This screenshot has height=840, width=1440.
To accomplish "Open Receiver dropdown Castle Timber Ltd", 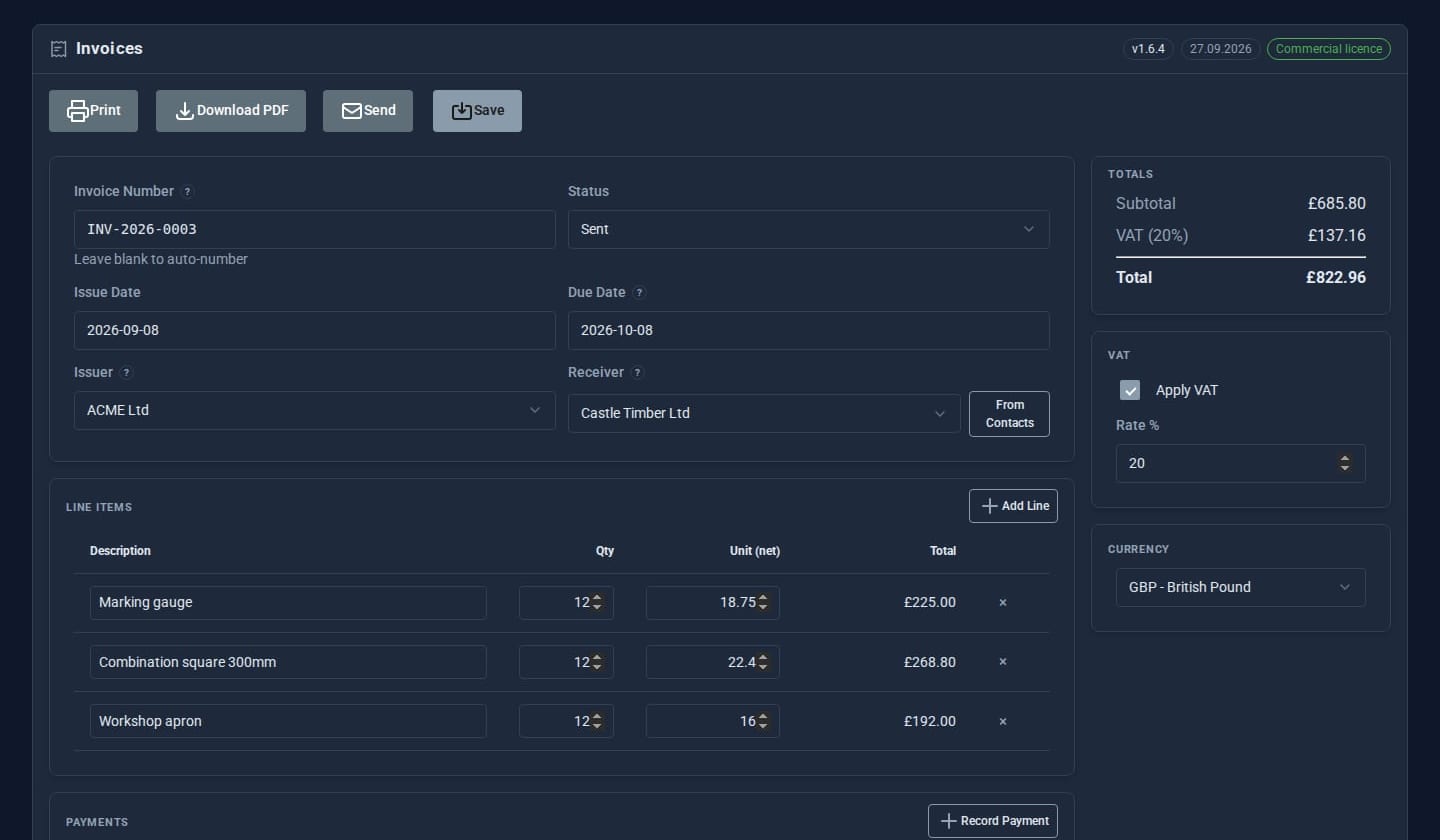I will 764,413.
